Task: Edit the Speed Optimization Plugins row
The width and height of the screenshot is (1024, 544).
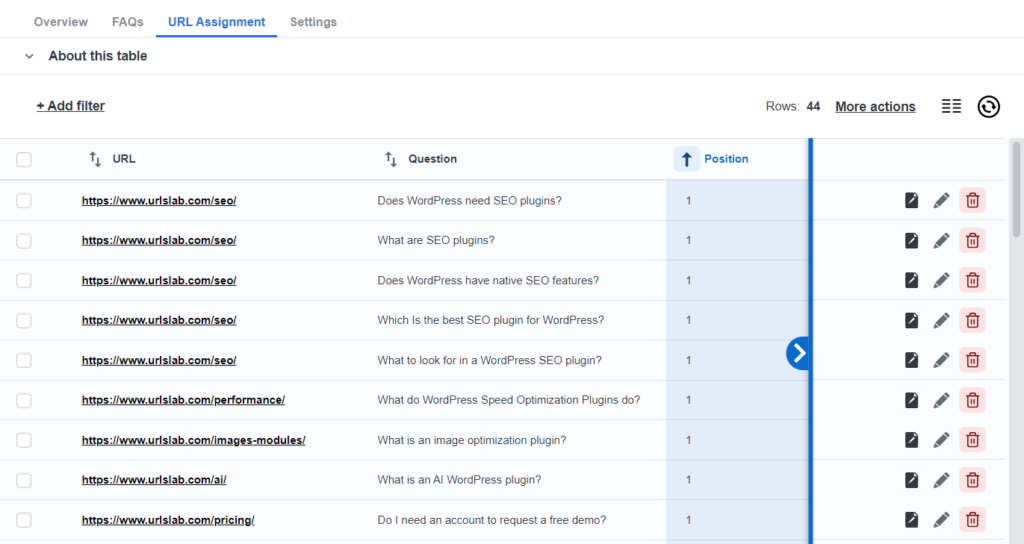Action: point(941,400)
